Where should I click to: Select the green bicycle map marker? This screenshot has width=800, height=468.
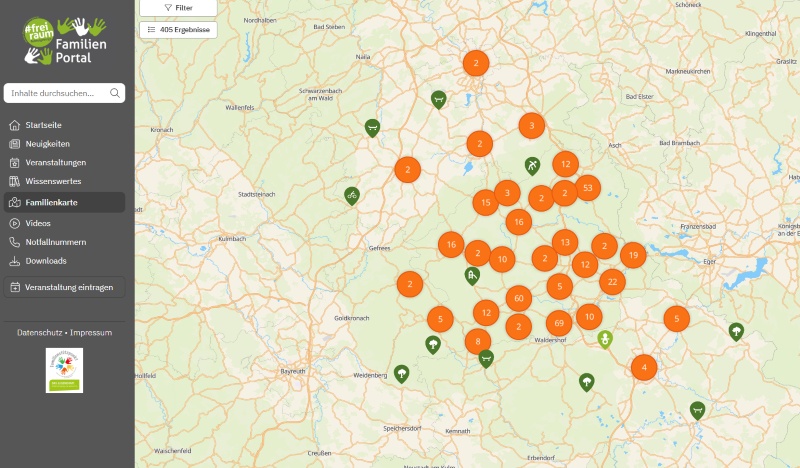pyautogui.click(x=351, y=194)
